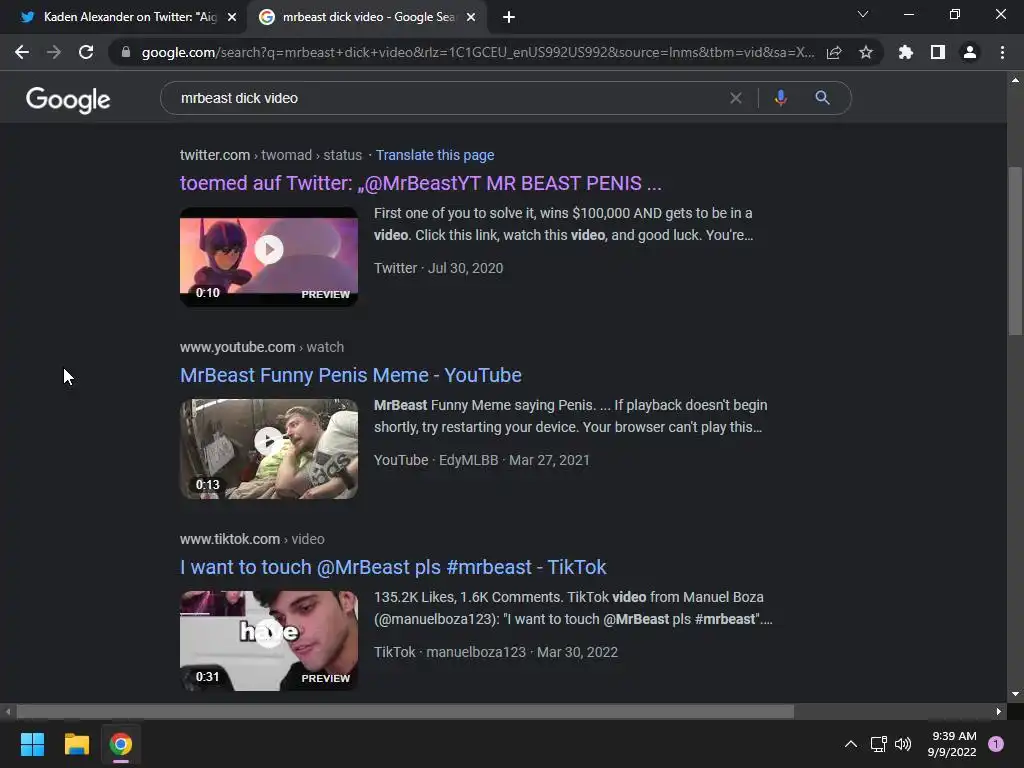The height and width of the screenshot is (768, 1024).
Task: Play the 0:13 YouTube video thumbnail
Action: (269, 449)
